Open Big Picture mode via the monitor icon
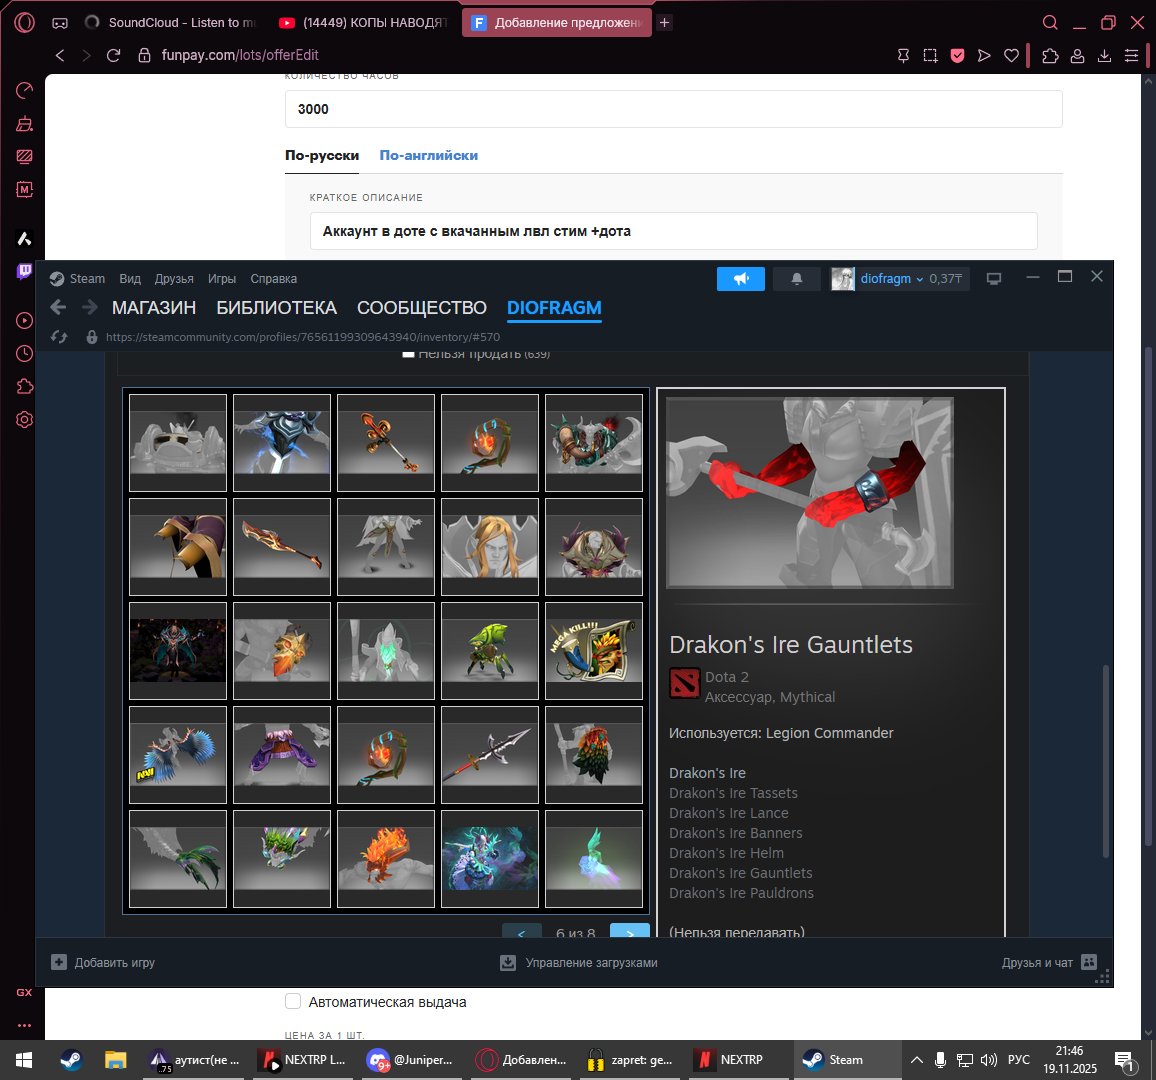1156x1080 pixels. coord(994,279)
